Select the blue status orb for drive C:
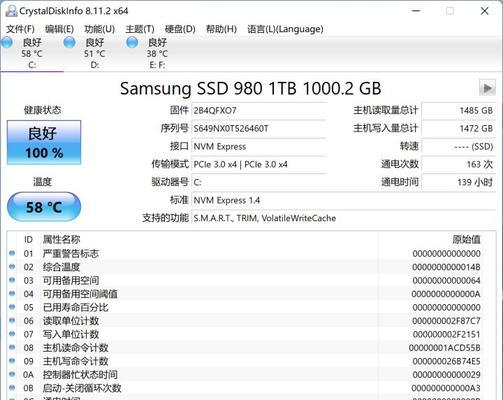The height and width of the screenshot is (400, 503). (7, 42)
